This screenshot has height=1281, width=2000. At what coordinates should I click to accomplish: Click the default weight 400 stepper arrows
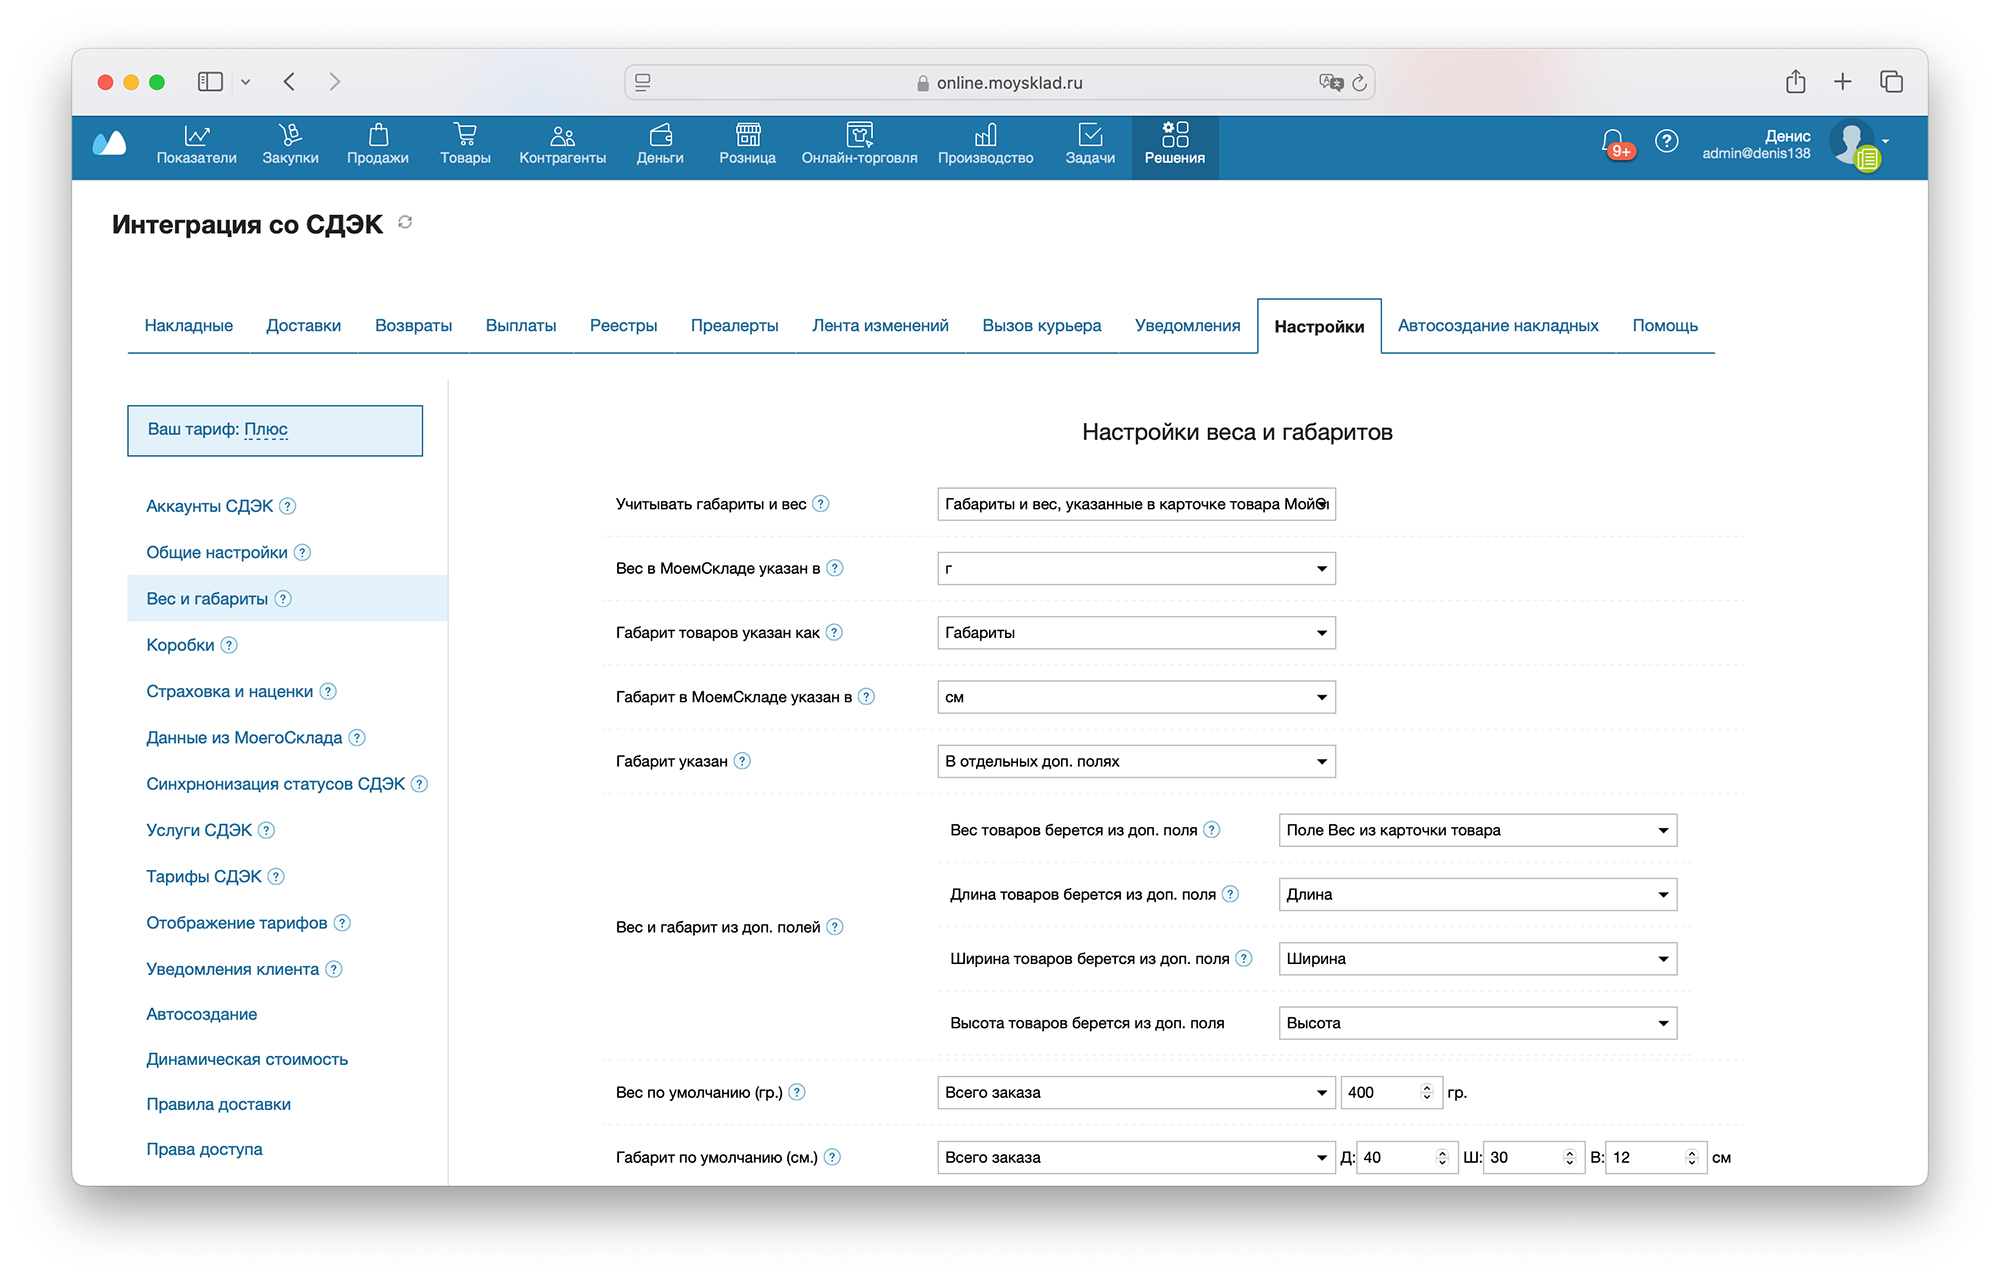click(x=1427, y=1093)
